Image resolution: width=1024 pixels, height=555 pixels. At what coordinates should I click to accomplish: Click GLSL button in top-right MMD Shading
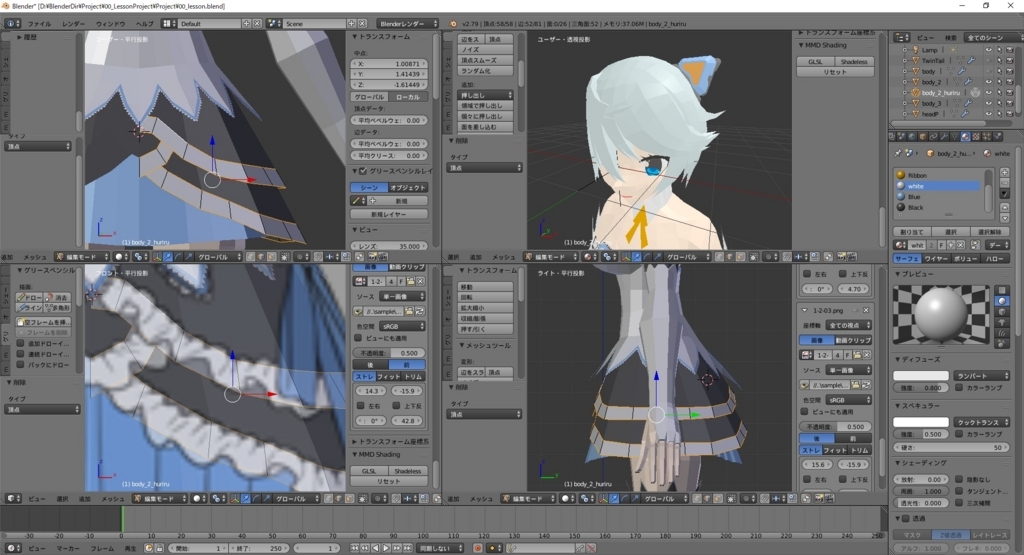pos(815,61)
